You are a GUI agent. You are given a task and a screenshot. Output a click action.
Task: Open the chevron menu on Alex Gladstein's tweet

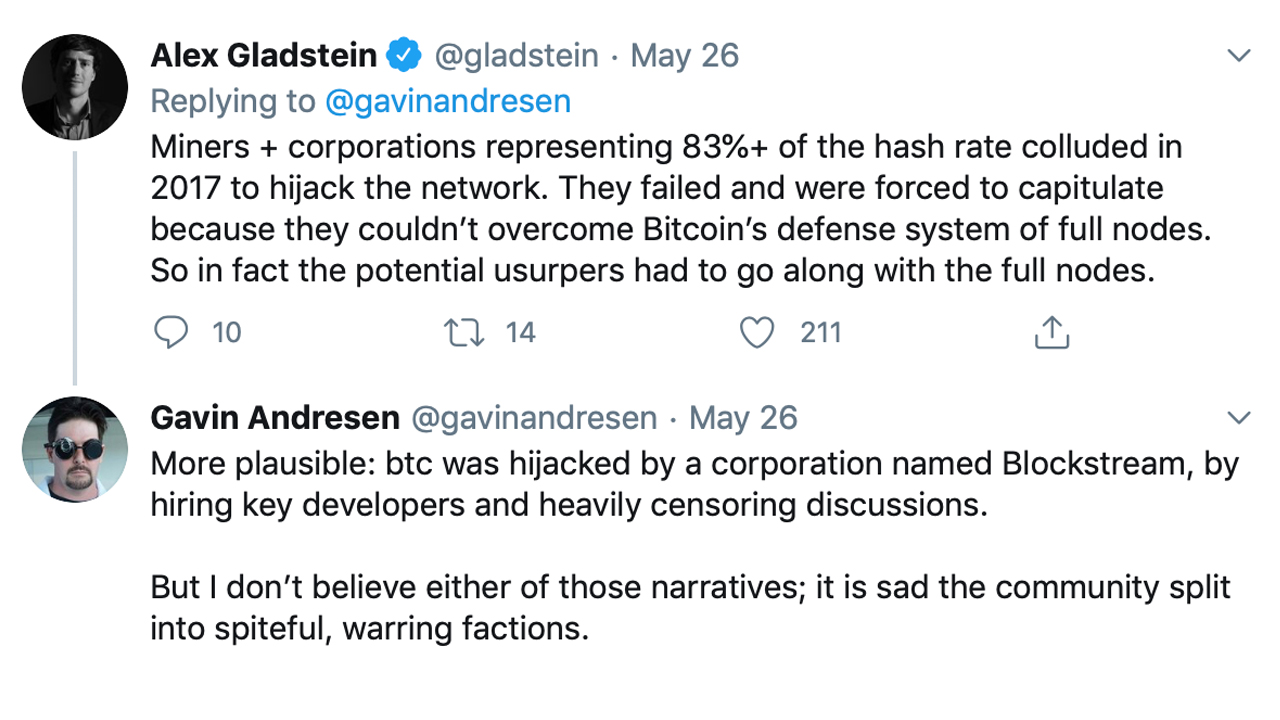tap(1238, 56)
